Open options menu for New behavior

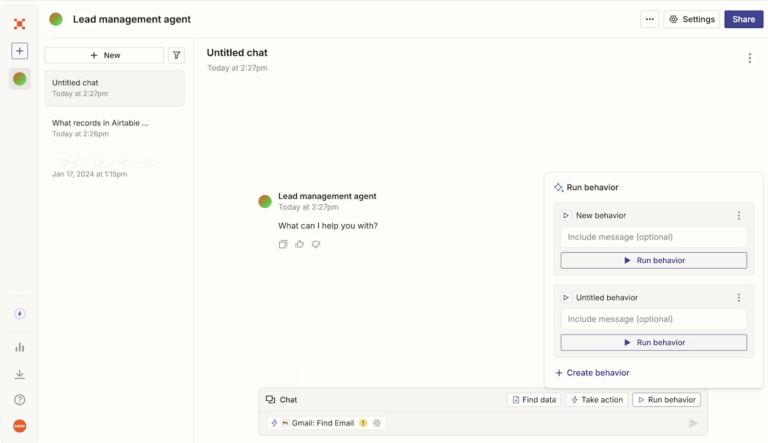click(x=739, y=215)
